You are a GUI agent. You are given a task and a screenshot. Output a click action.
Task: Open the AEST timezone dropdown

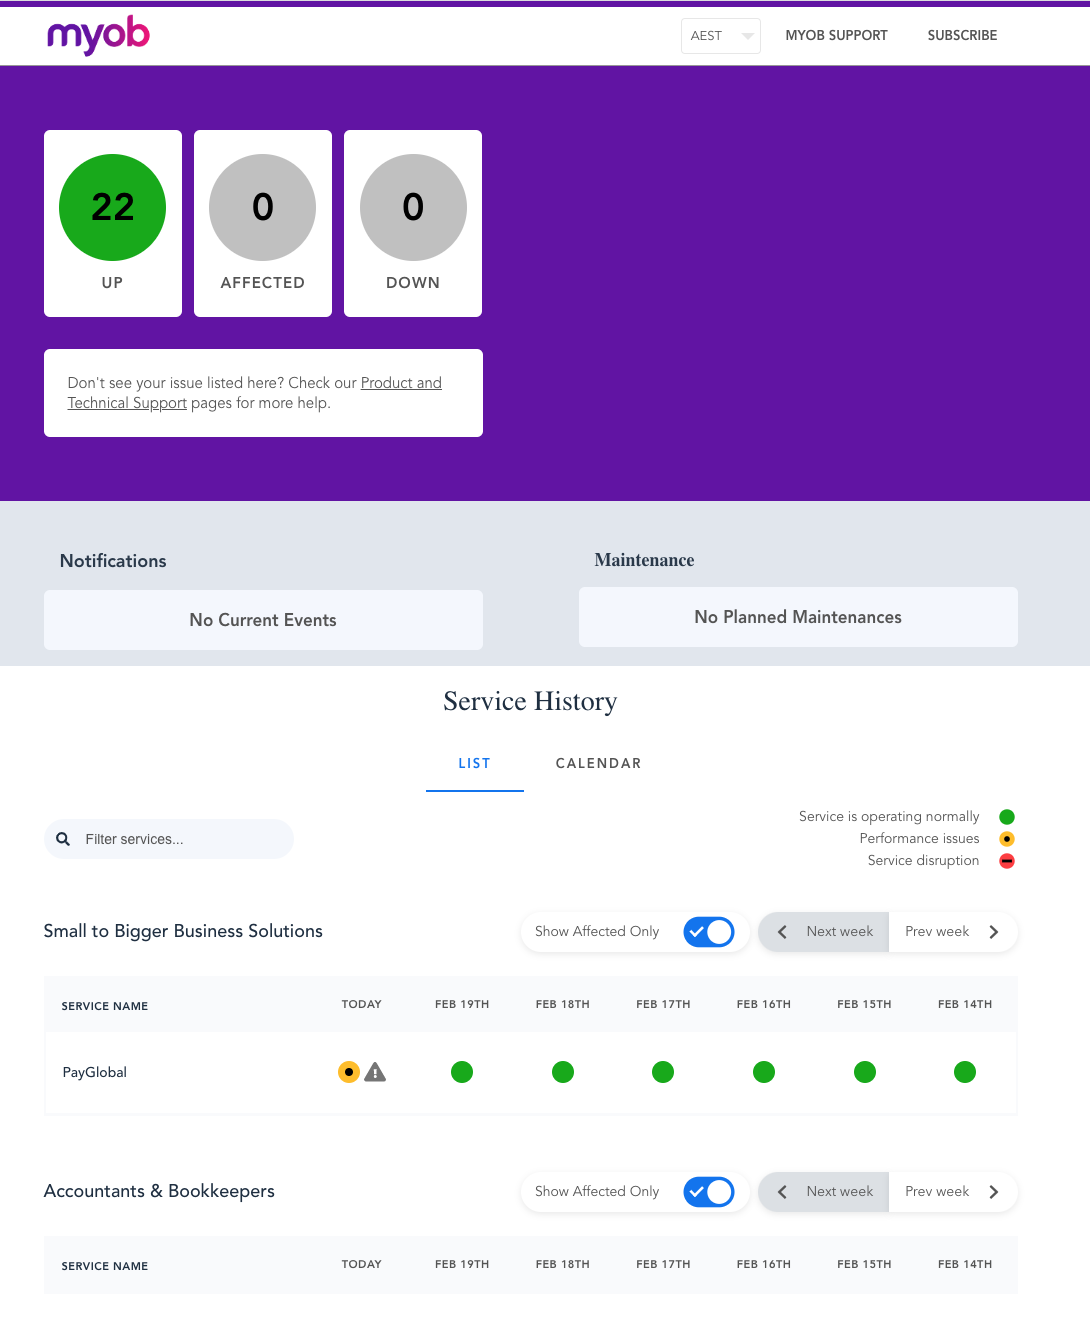point(720,36)
